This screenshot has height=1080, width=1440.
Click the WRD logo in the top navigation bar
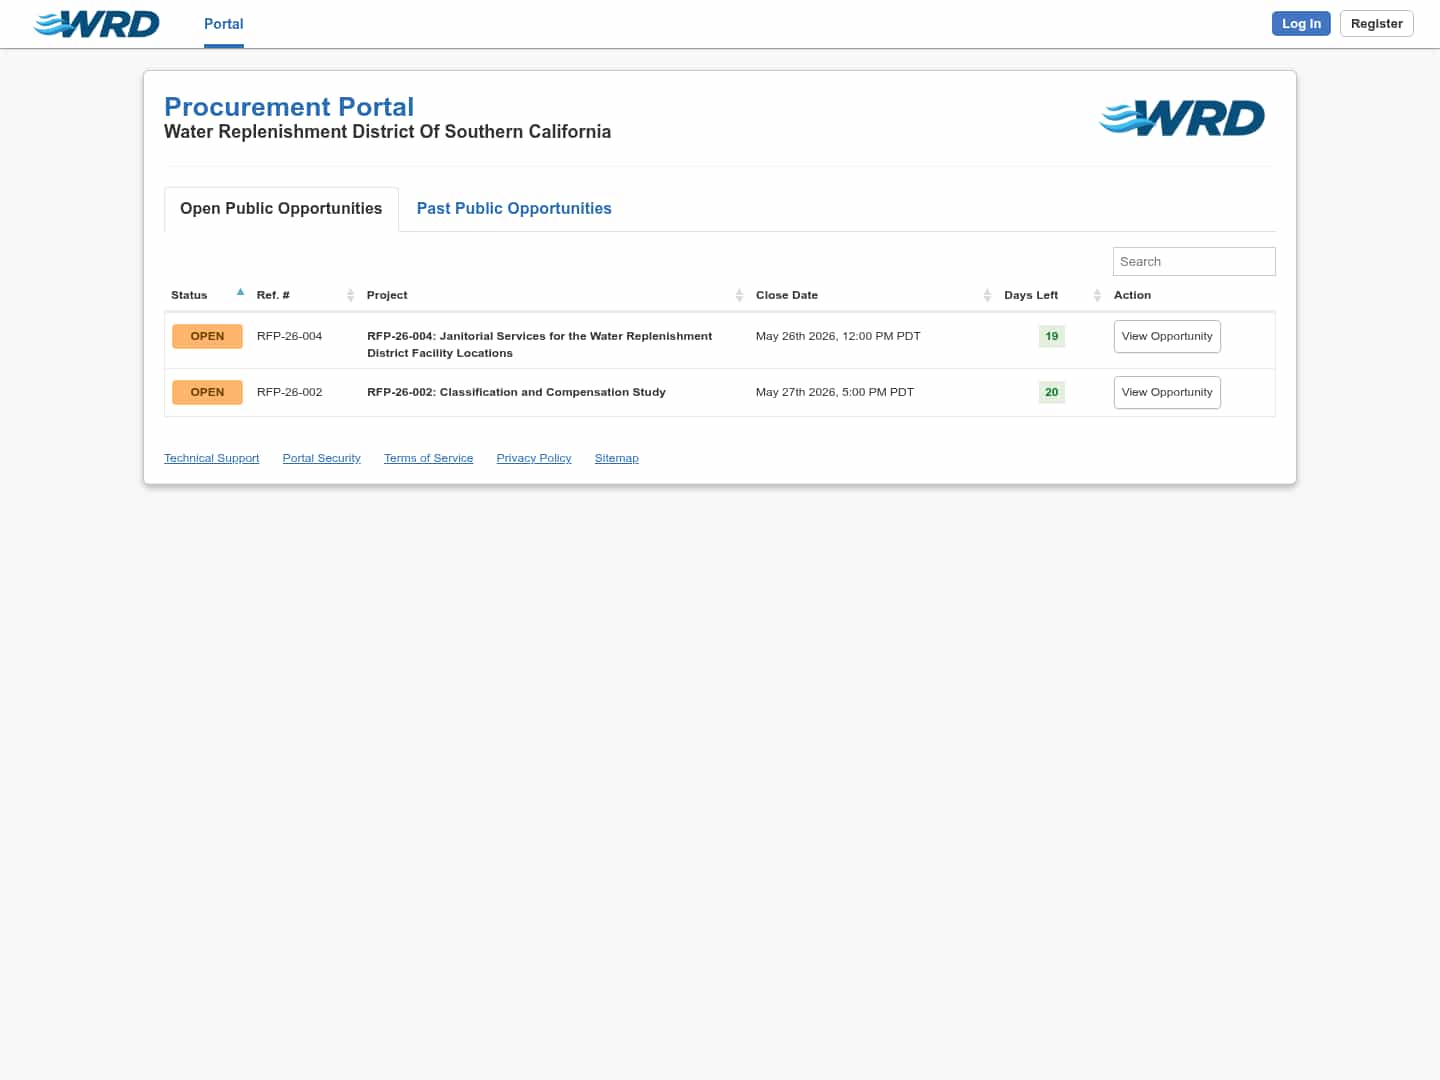coord(96,24)
